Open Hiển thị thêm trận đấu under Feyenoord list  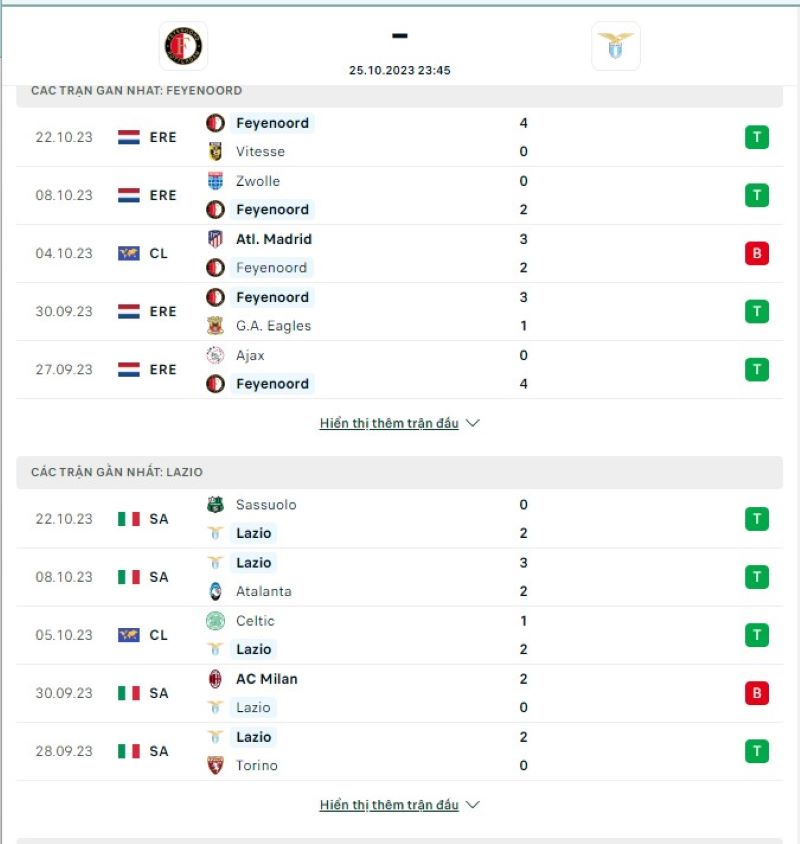point(391,423)
